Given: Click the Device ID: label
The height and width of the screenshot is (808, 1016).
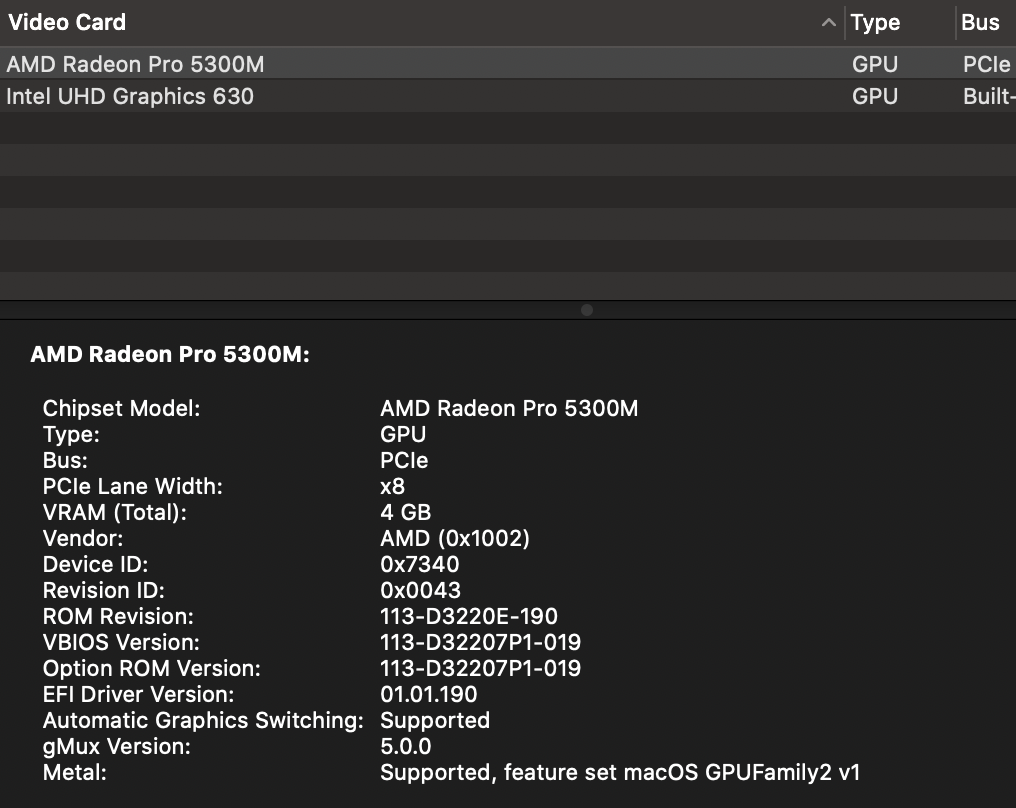Looking at the screenshot, I should 95,564.
